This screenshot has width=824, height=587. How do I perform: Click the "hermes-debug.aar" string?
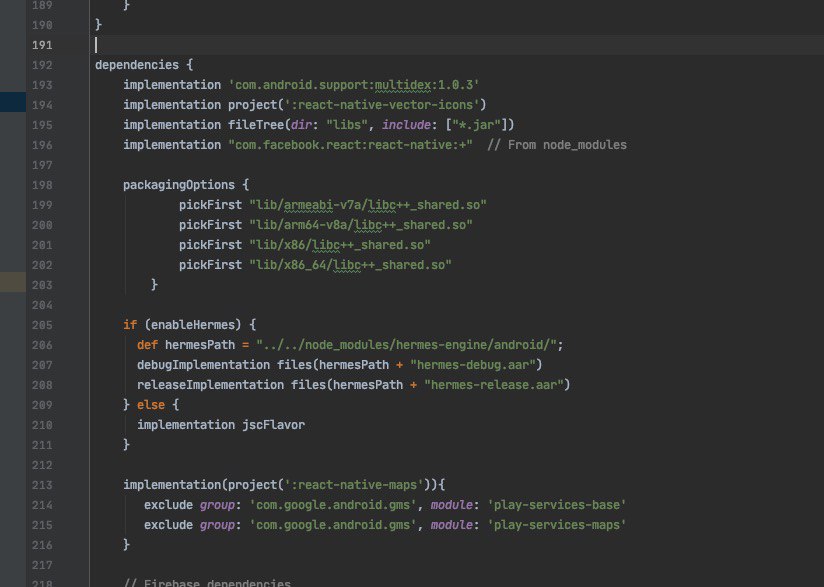coord(473,365)
